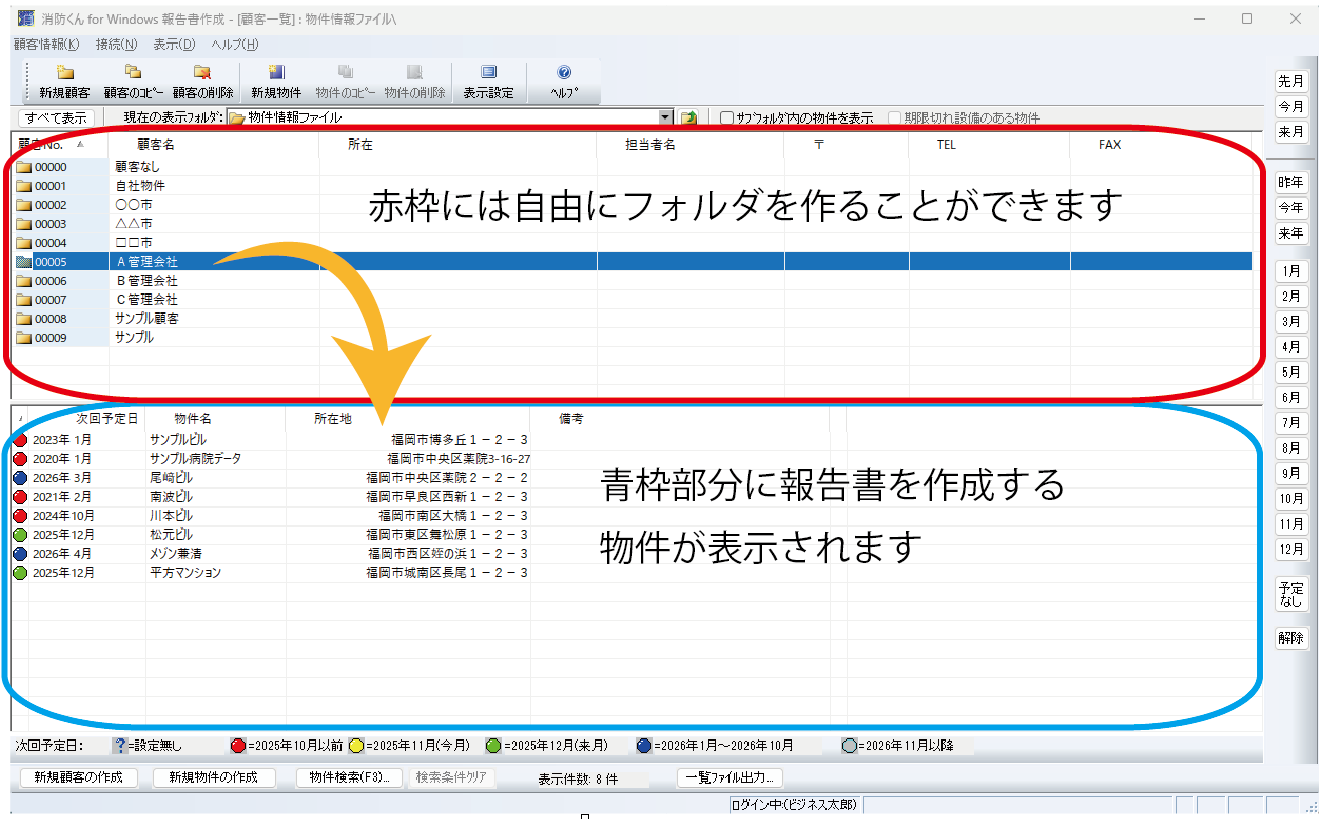Click the red status circle for サンプルビル
The image size is (1322, 819).
pos(20,440)
